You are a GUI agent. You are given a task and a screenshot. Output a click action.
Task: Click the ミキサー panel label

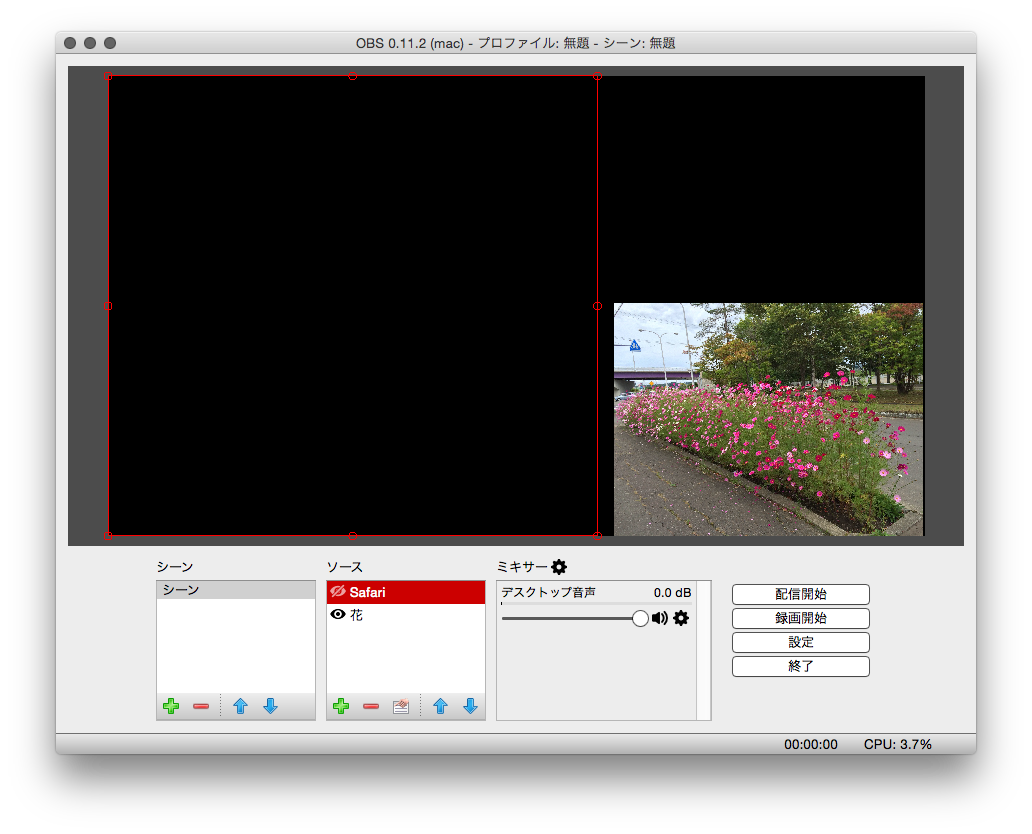[x=522, y=567]
